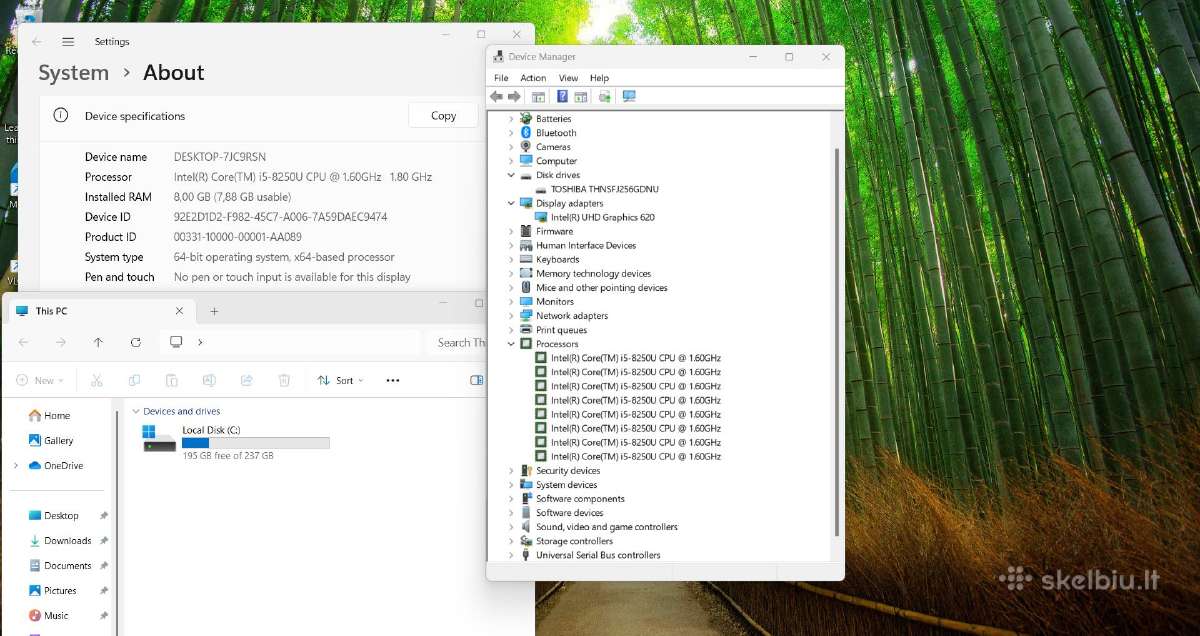Click back arrow in Settings window
Image resolution: width=1200 pixels, height=636 pixels.
(37, 42)
